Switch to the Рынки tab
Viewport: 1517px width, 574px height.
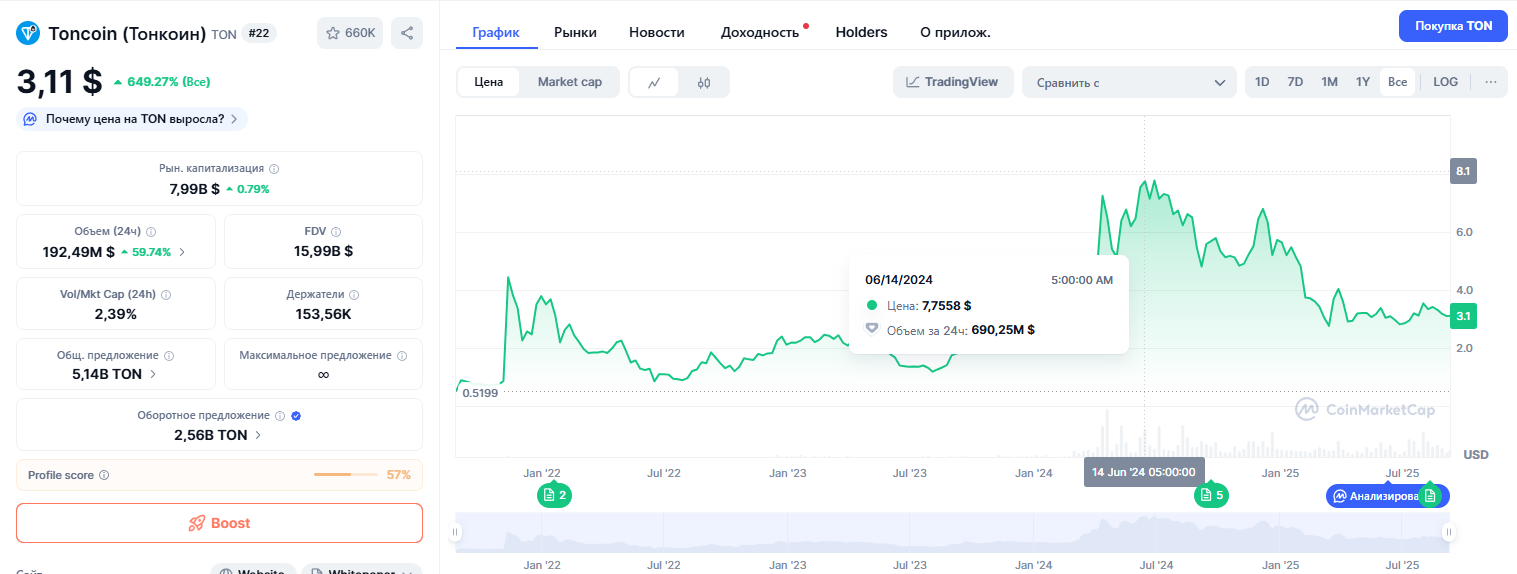(x=575, y=32)
